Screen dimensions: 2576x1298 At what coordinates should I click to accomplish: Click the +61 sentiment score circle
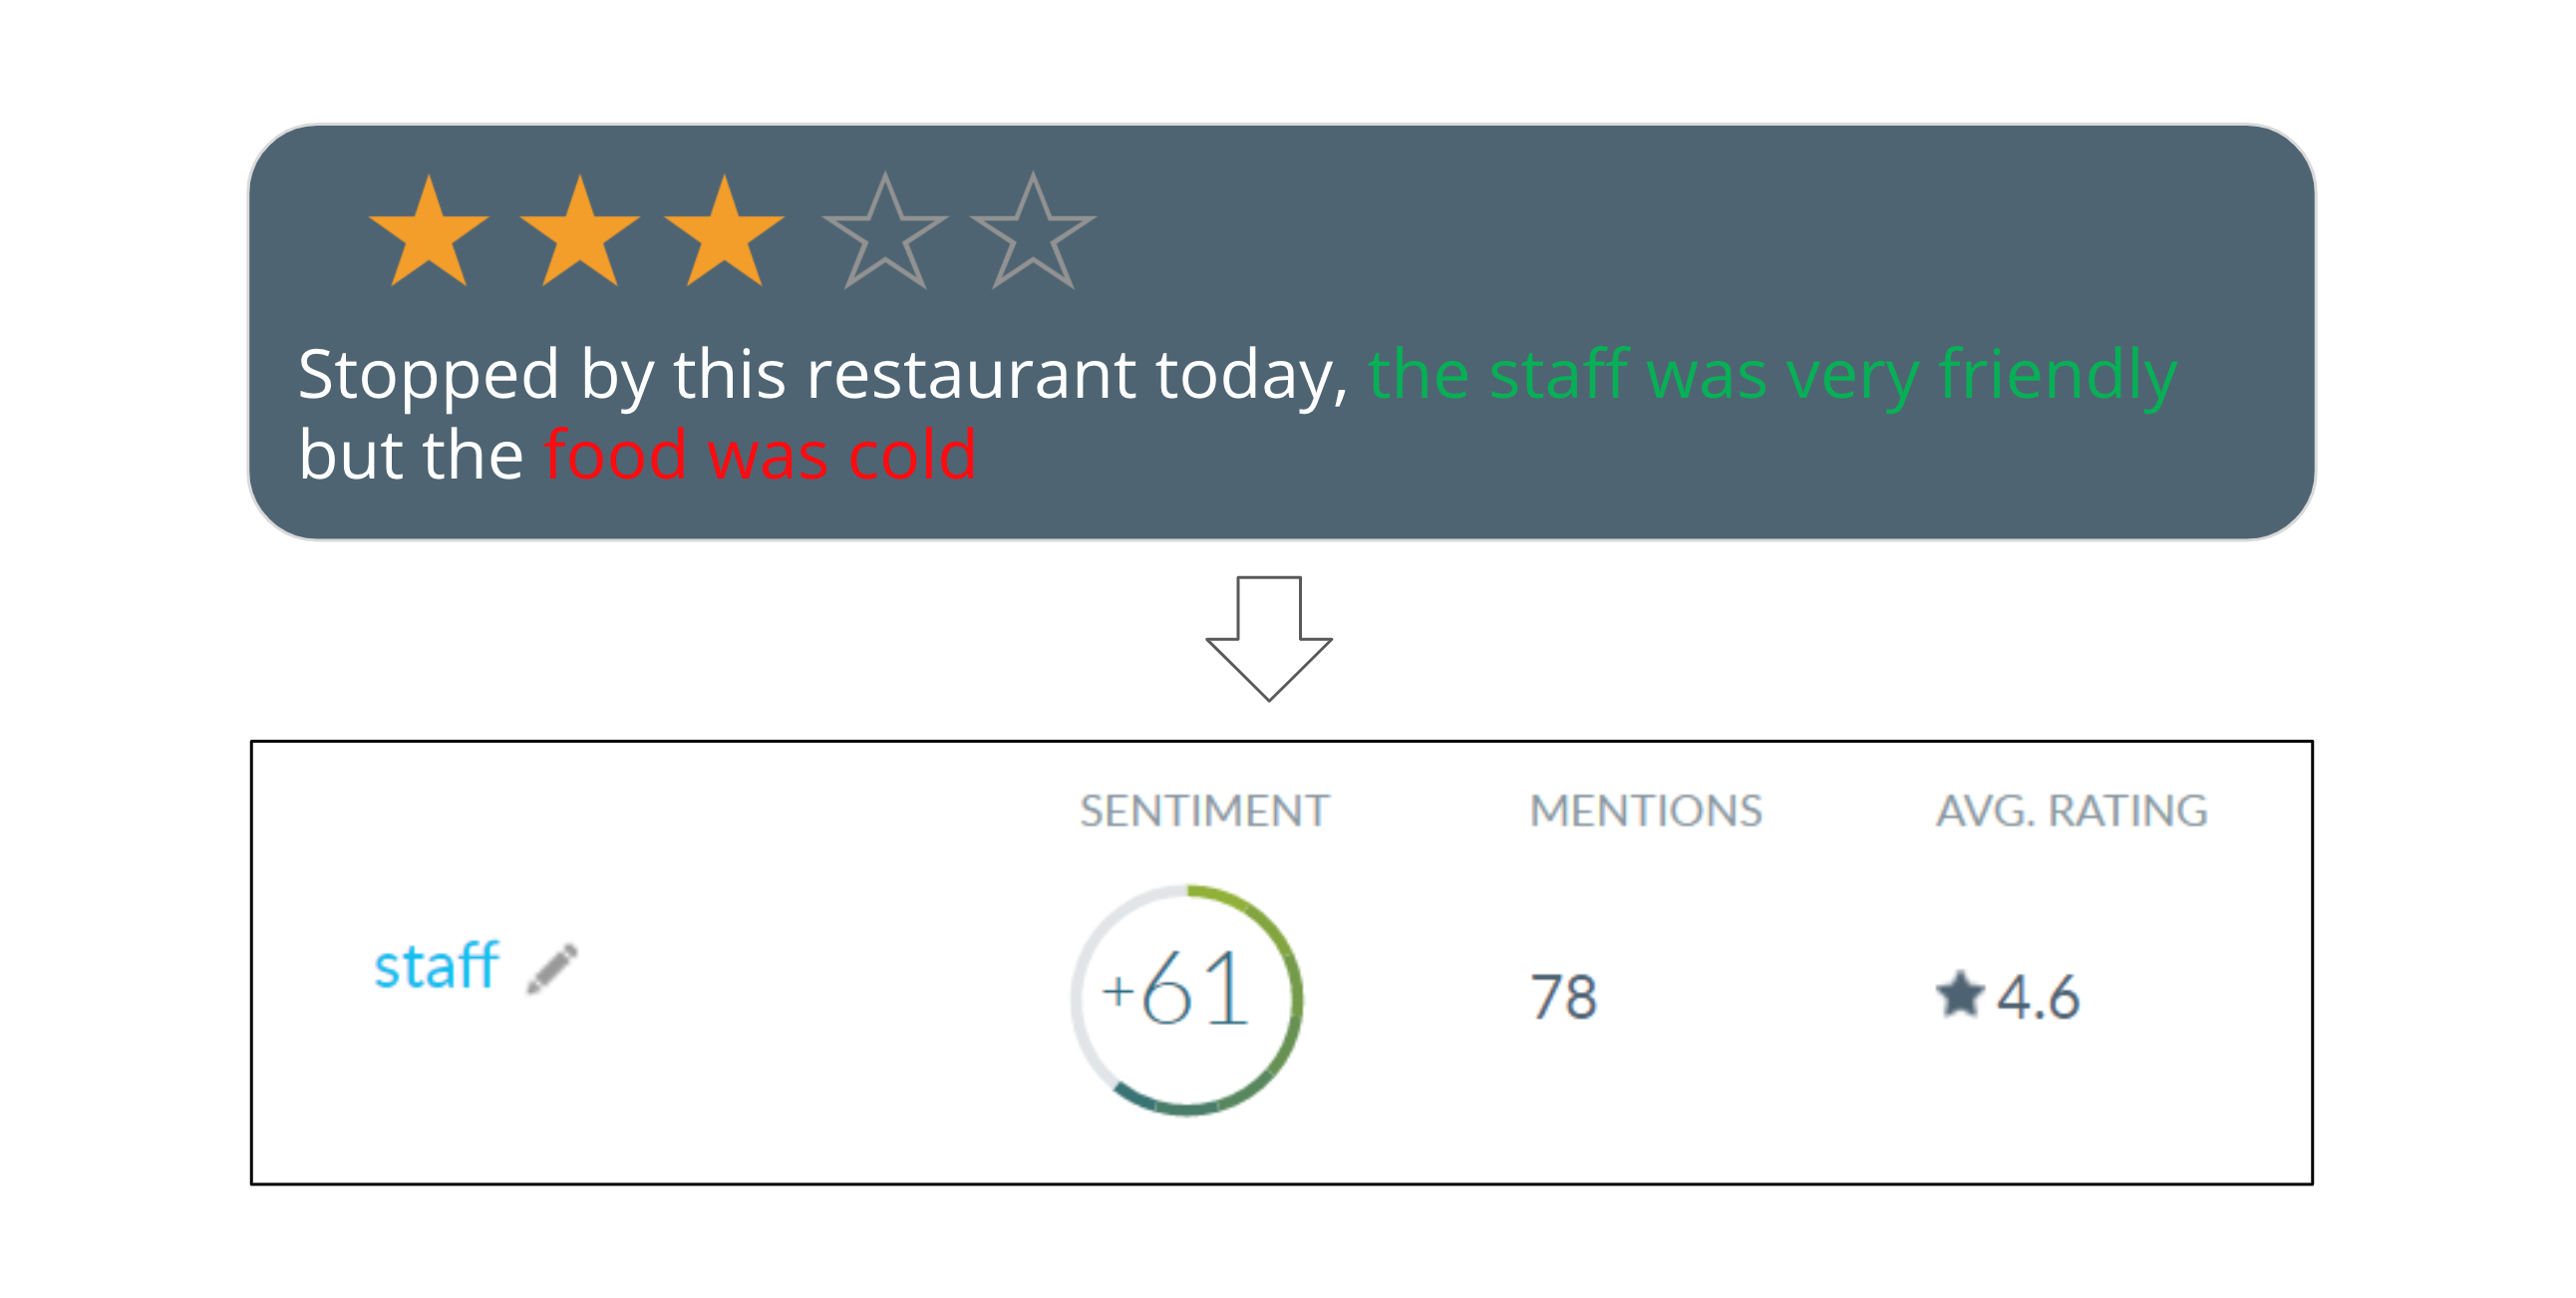tap(1187, 999)
